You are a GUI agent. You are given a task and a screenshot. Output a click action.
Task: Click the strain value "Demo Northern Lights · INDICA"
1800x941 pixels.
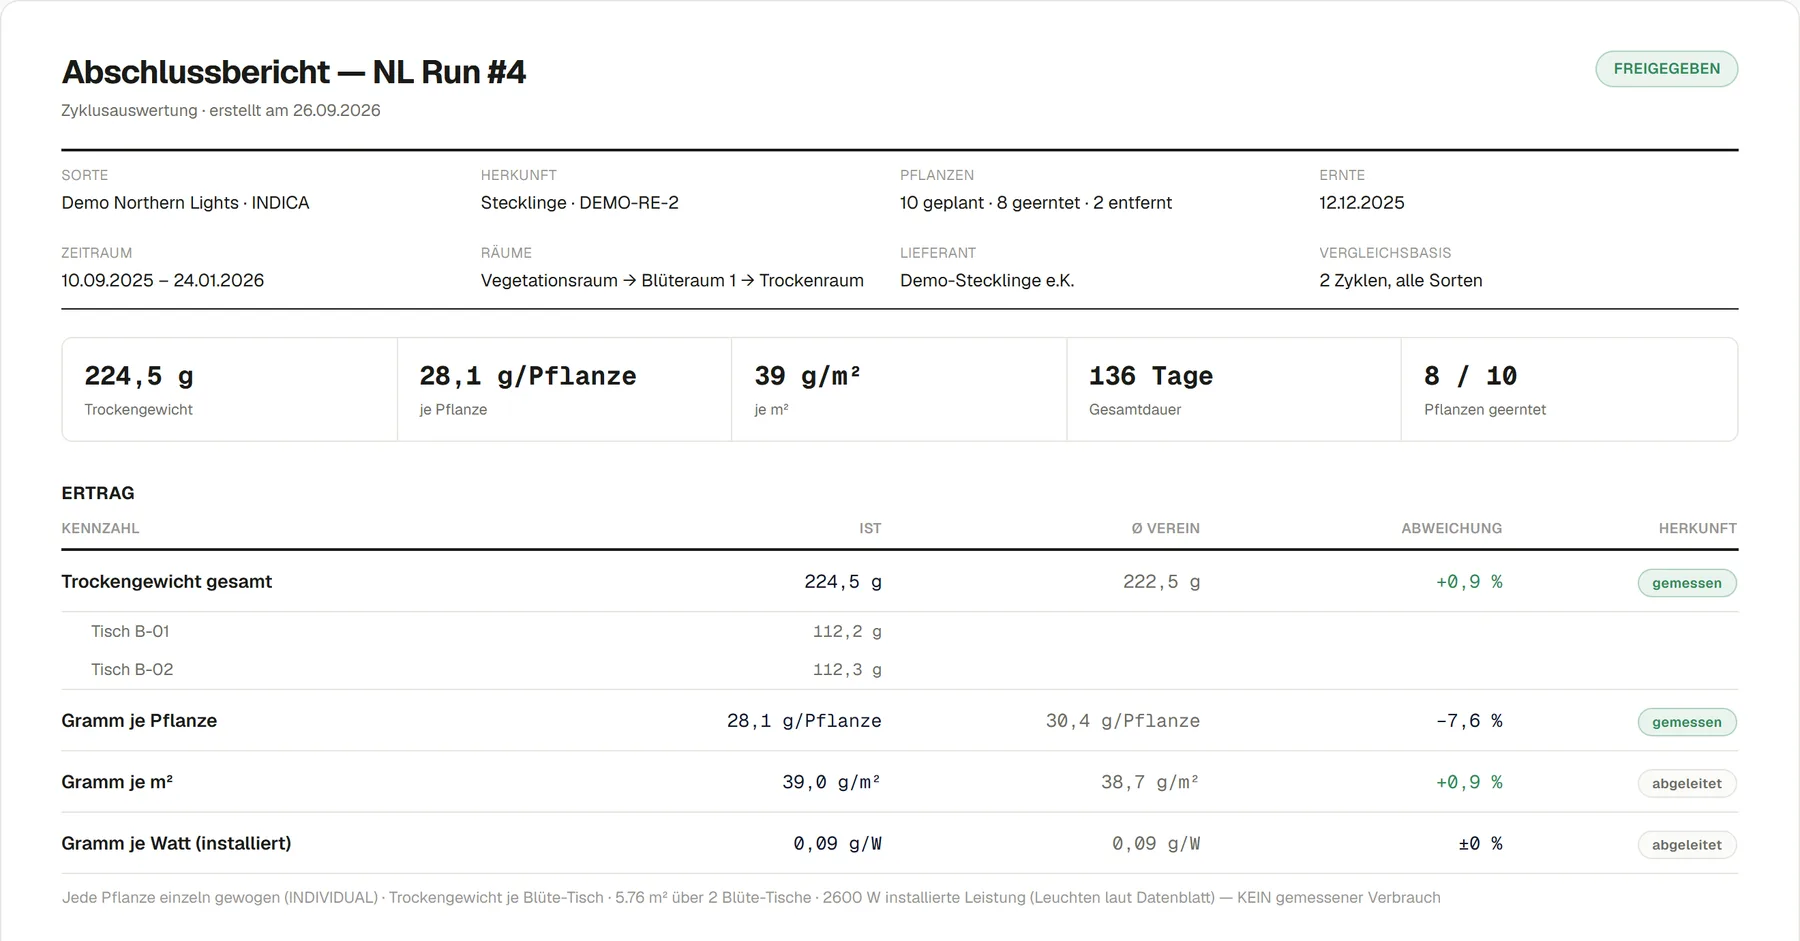pyautogui.click(x=185, y=202)
